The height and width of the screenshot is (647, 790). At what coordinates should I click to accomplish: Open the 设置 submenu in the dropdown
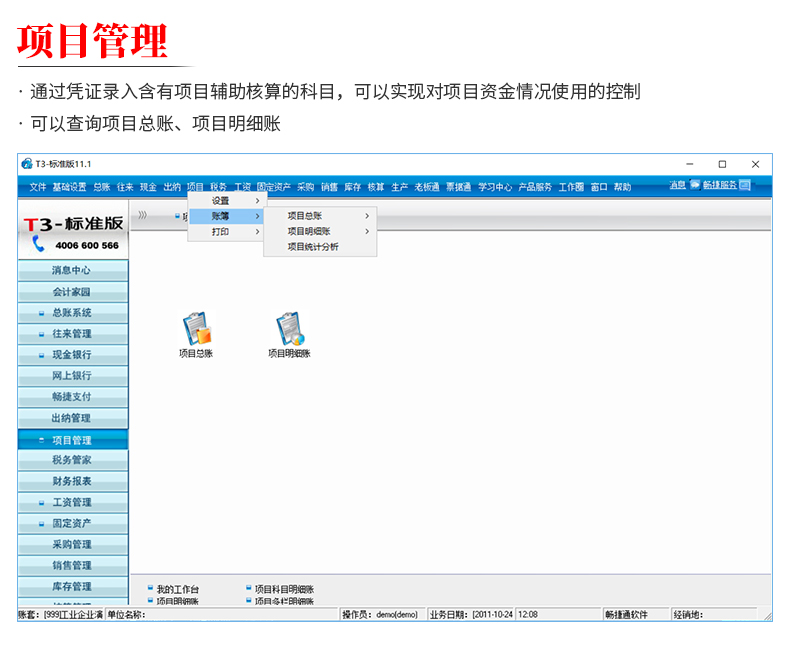(x=220, y=201)
